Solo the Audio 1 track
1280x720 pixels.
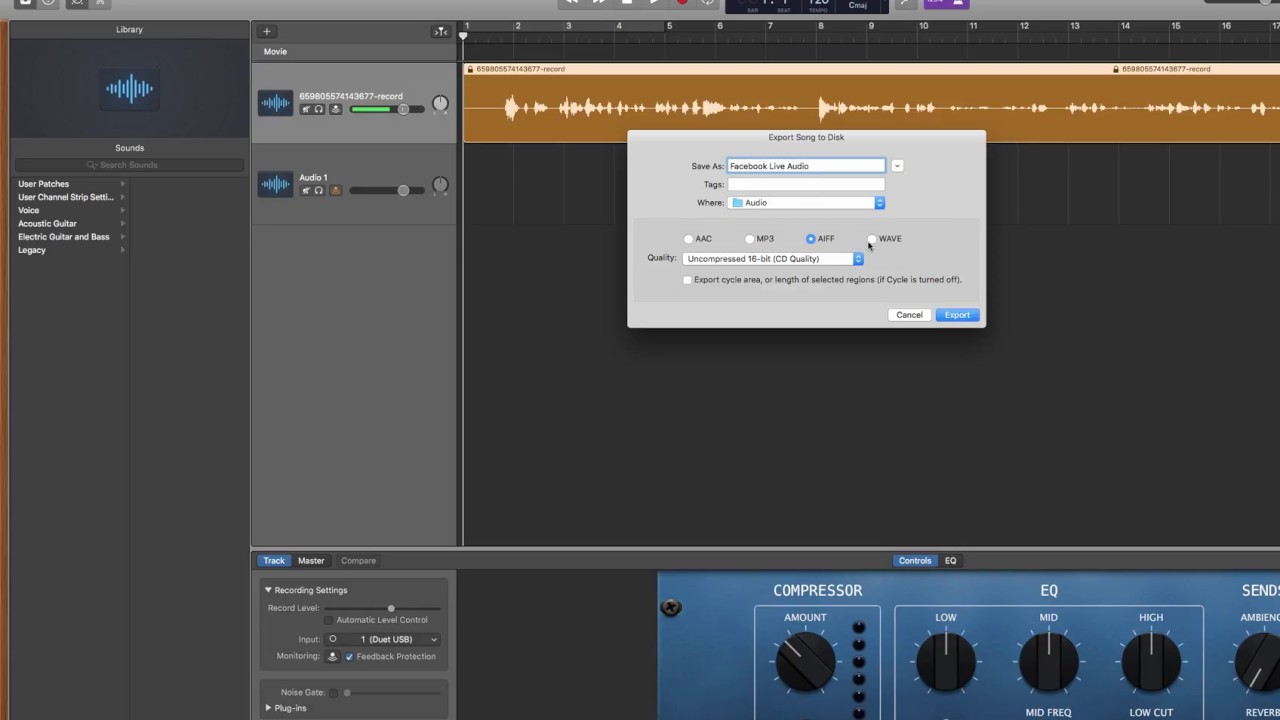tap(319, 190)
